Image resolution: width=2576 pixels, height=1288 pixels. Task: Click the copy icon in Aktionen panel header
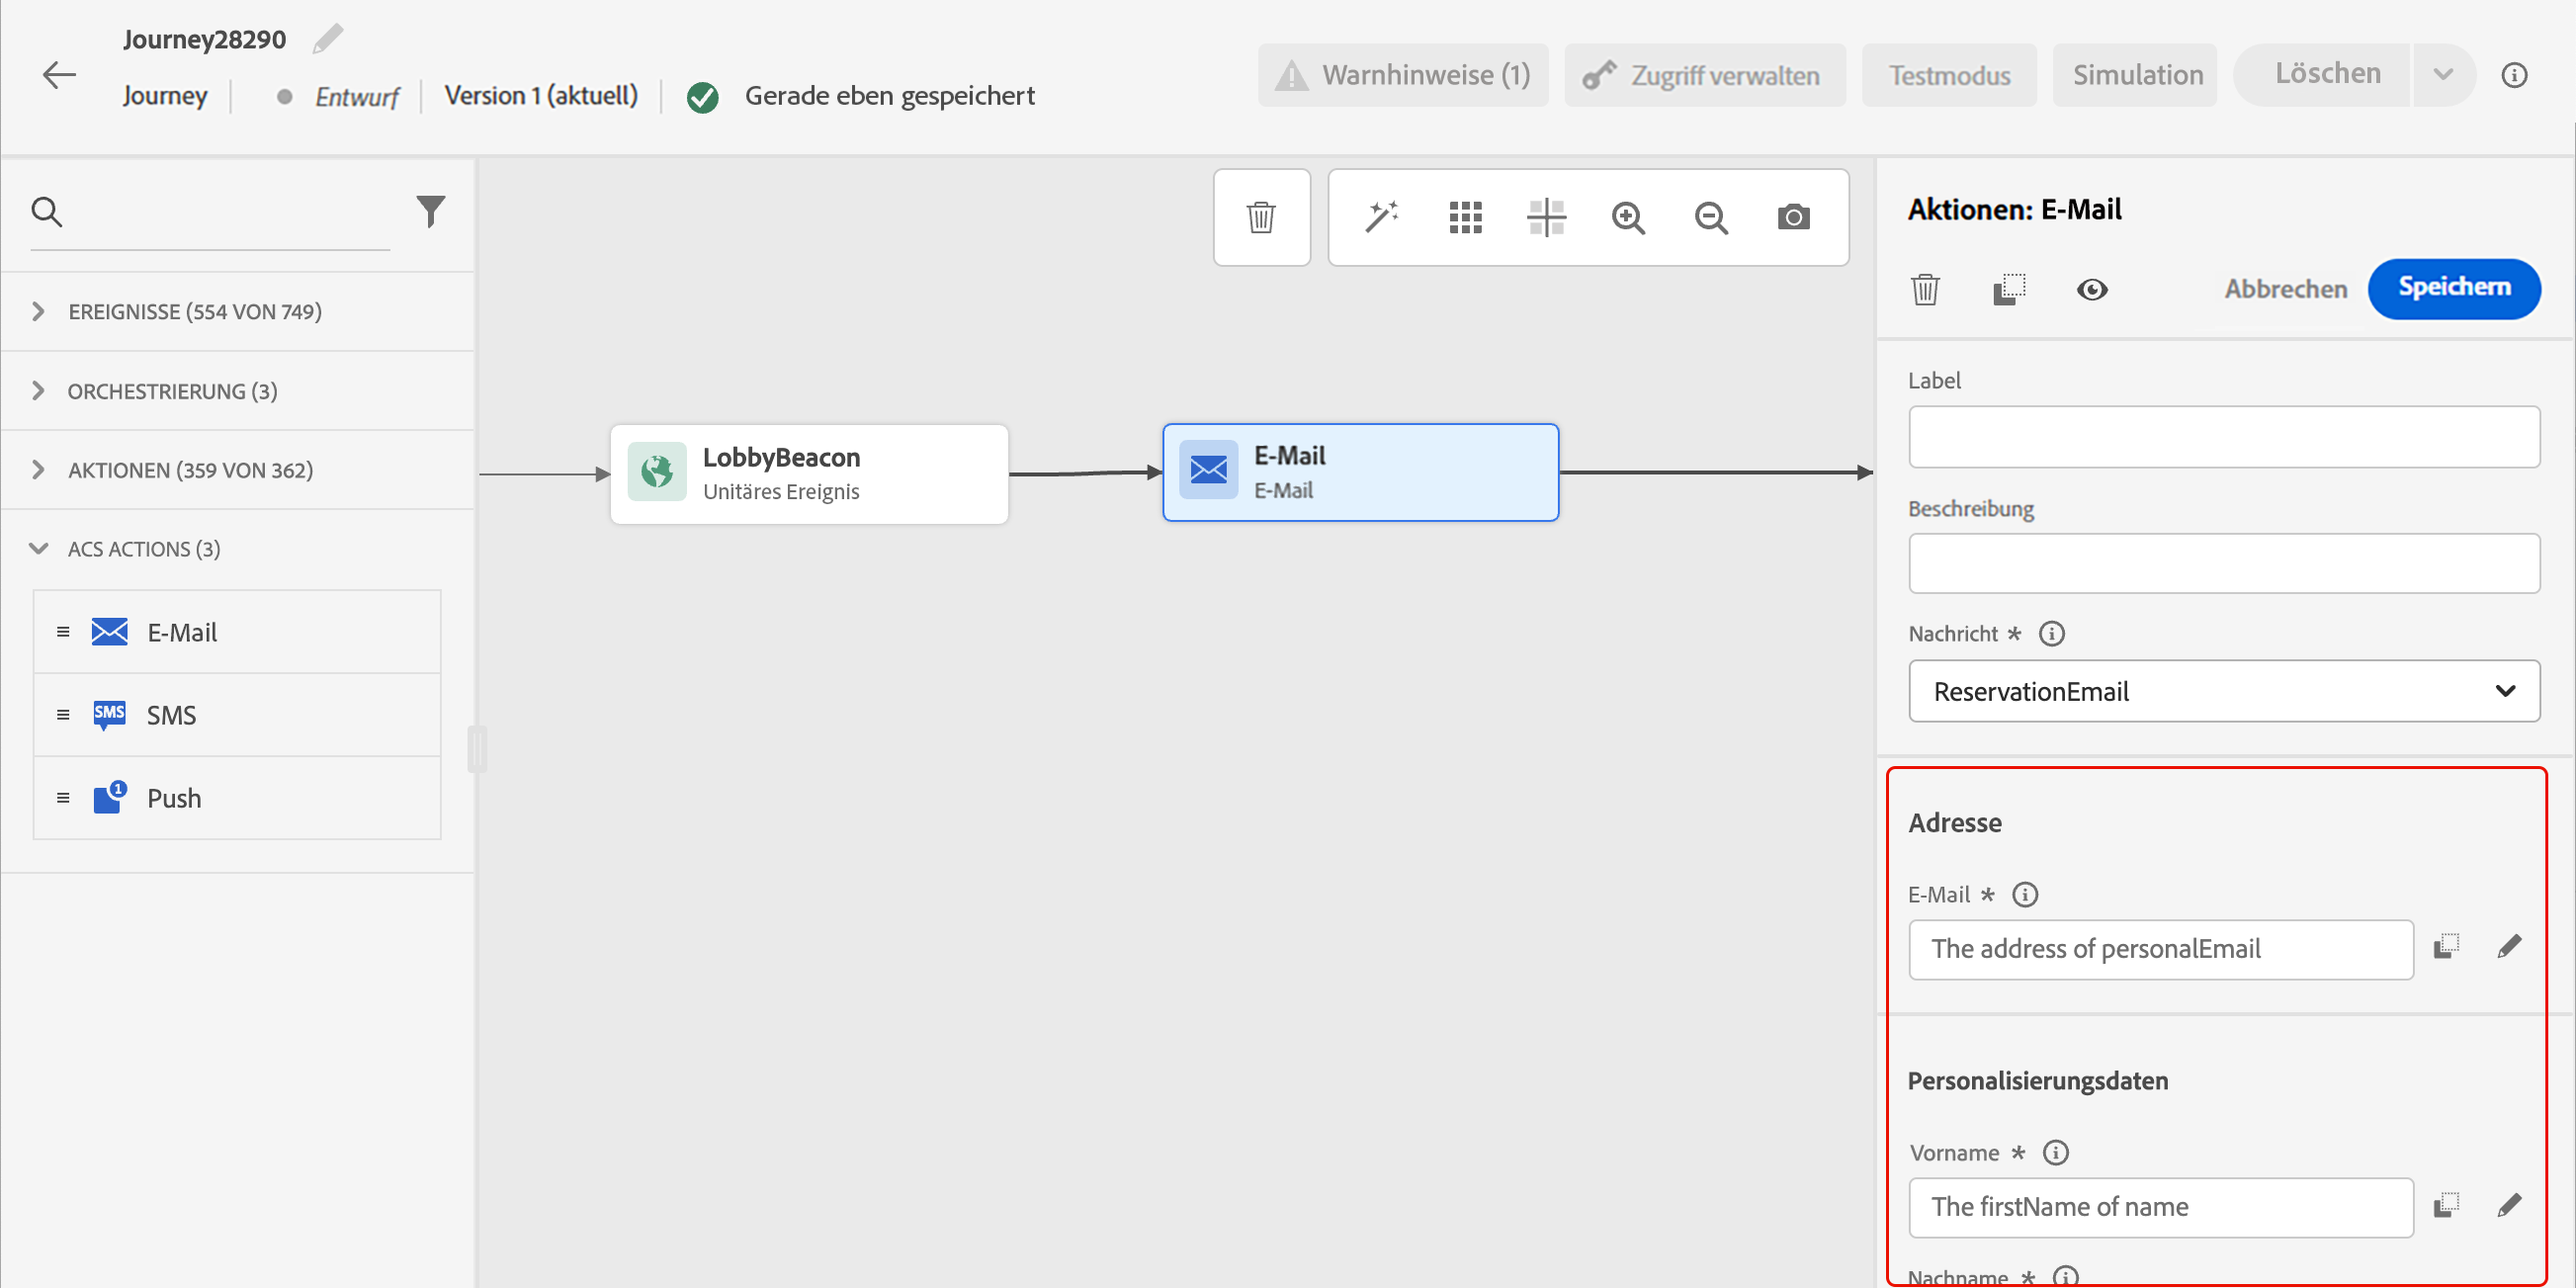click(2008, 290)
